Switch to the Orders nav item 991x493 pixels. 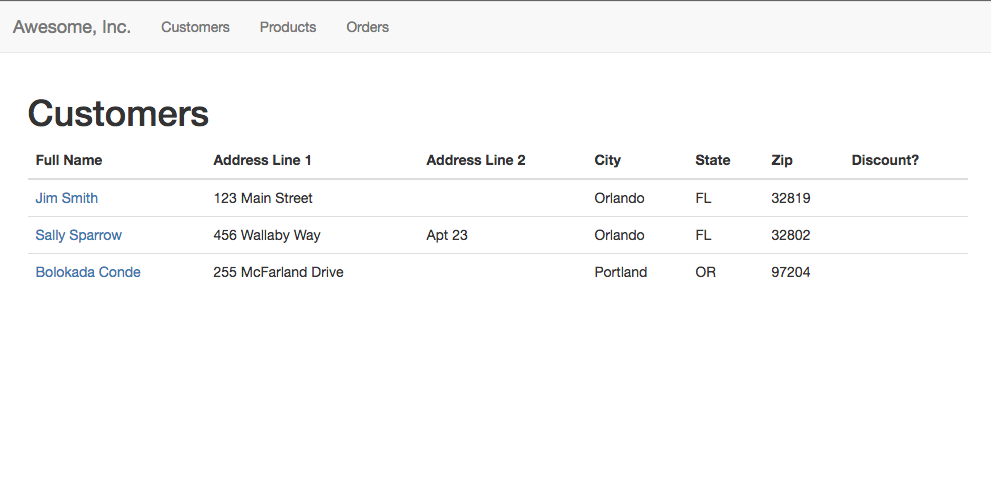click(367, 27)
